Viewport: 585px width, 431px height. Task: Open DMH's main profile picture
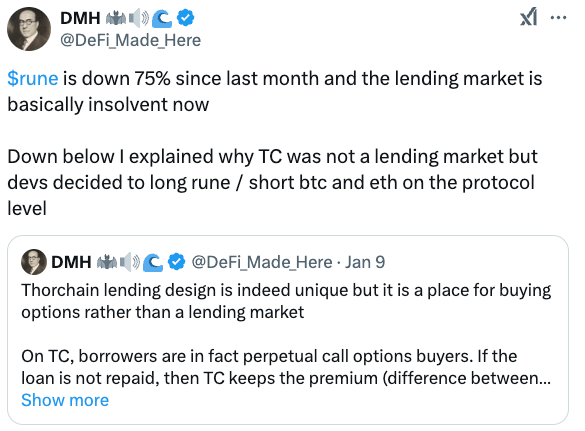pyautogui.click(x=29, y=29)
